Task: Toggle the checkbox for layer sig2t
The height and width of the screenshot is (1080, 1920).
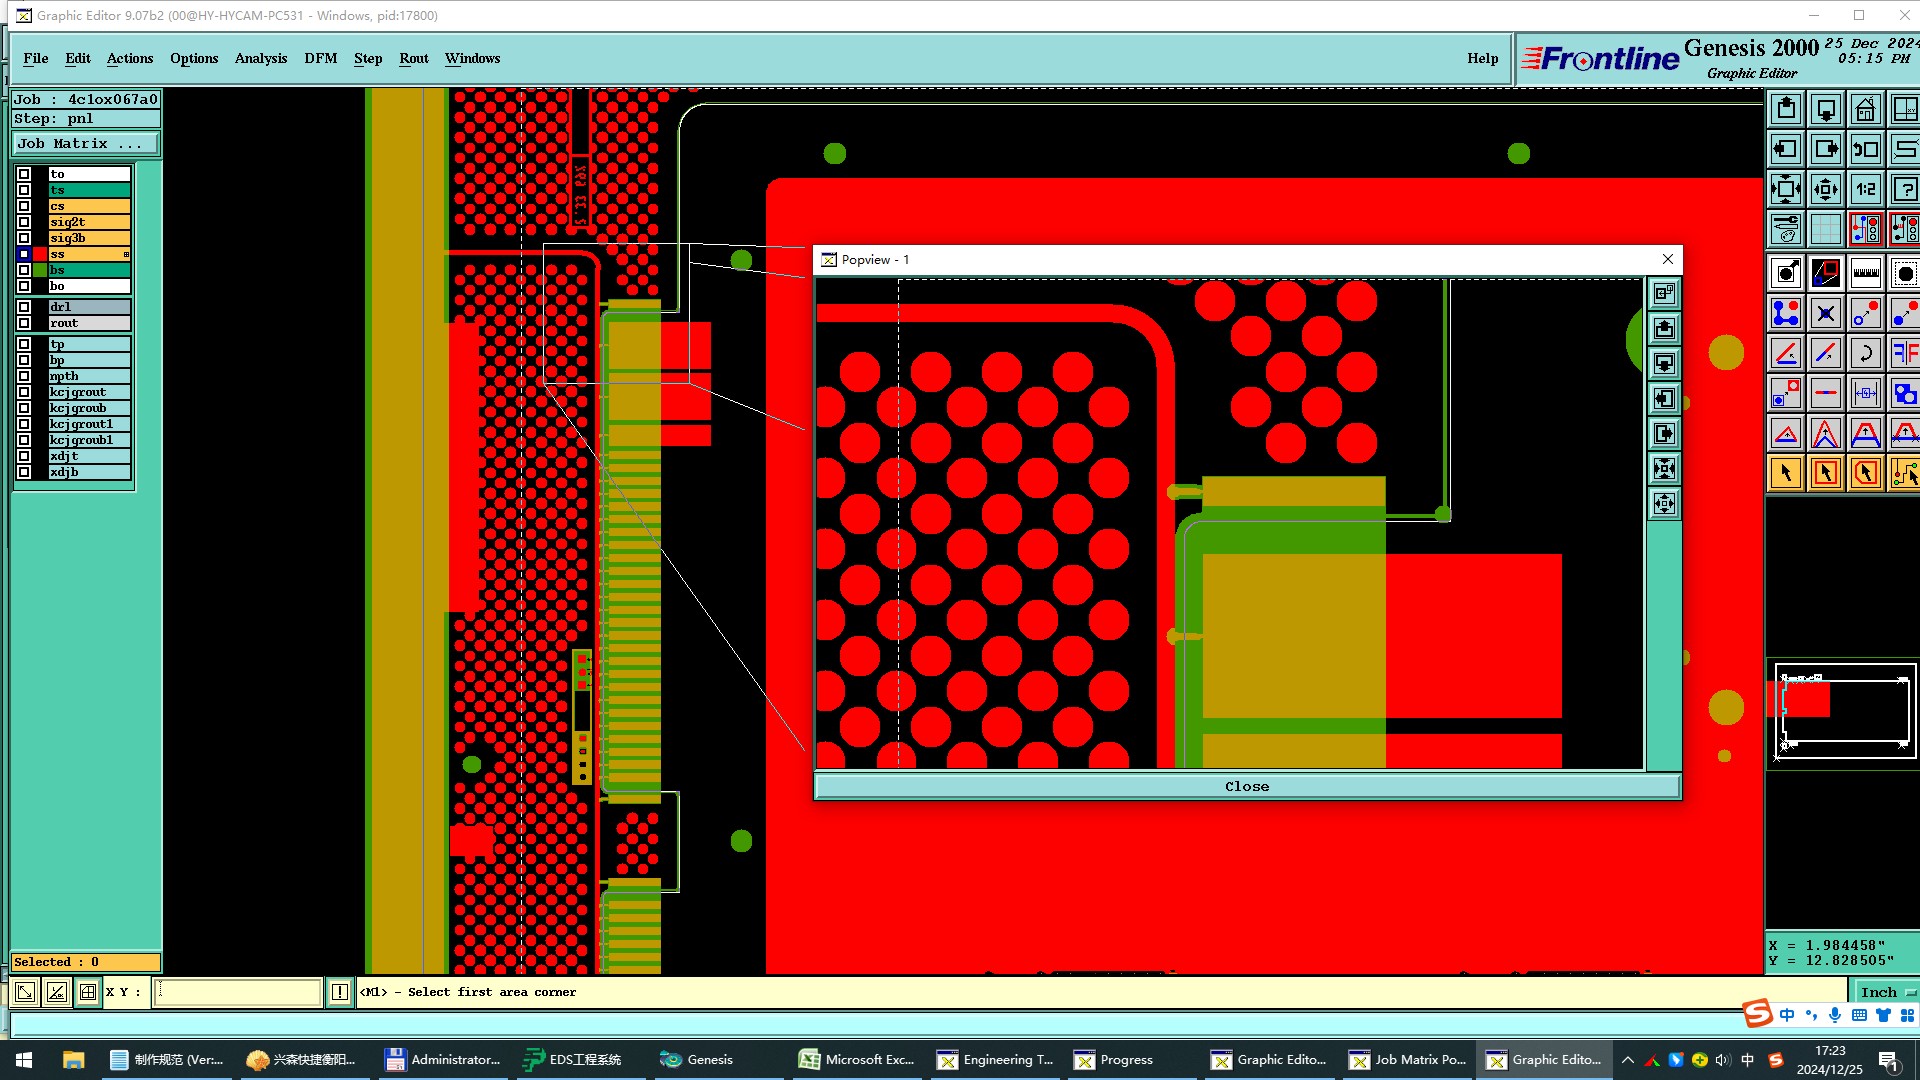Action: point(24,222)
